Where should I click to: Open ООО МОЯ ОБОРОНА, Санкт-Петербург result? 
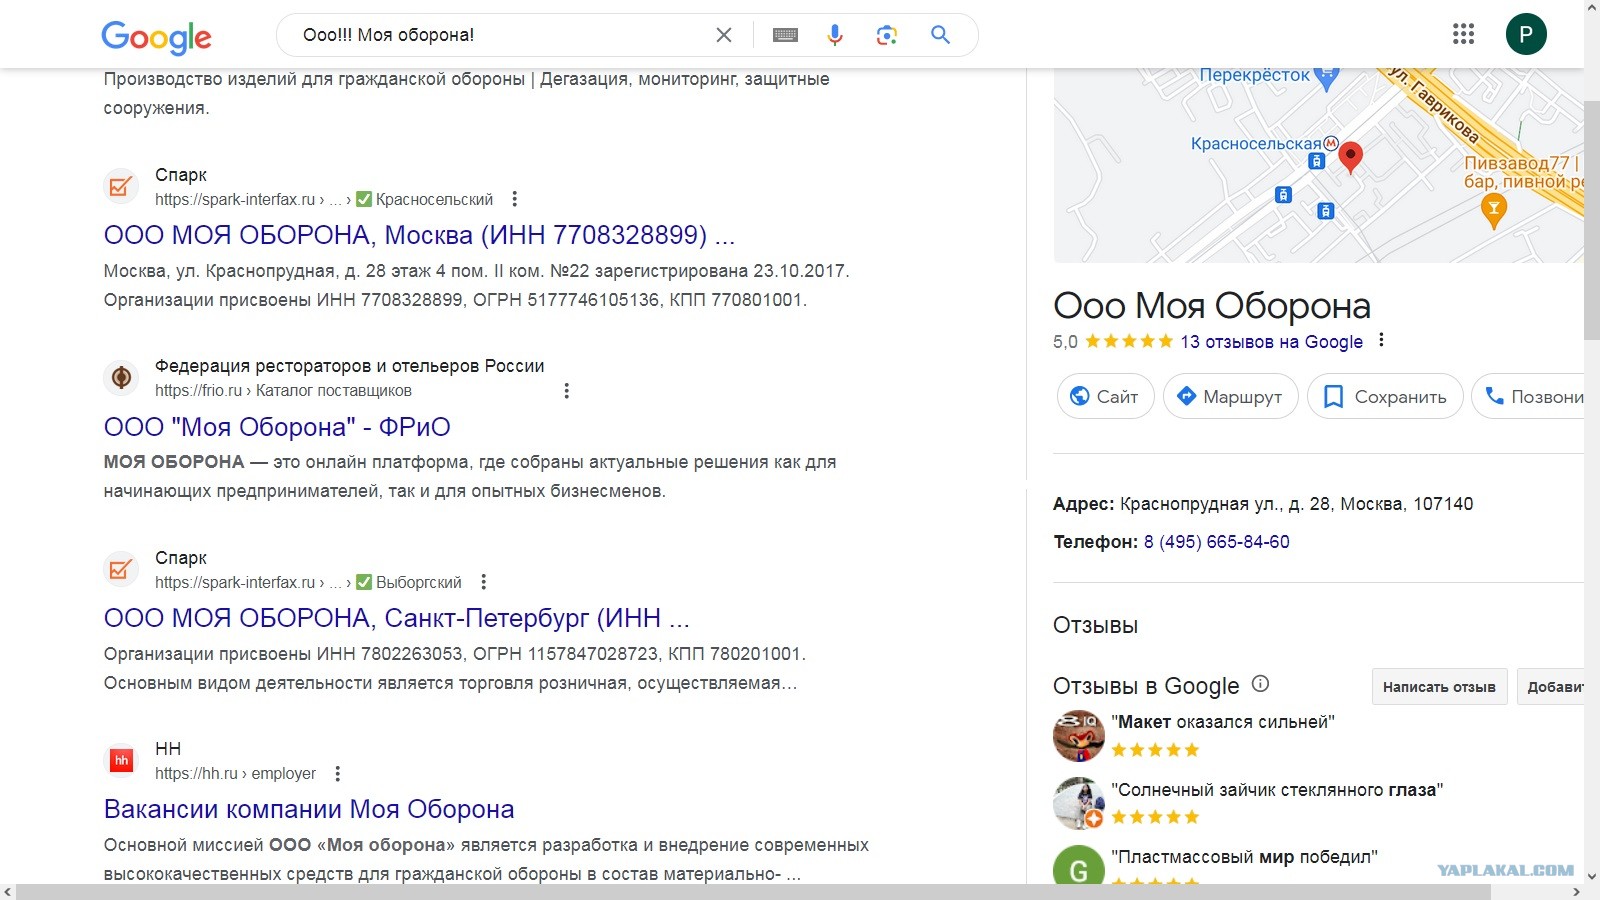(397, 618)
